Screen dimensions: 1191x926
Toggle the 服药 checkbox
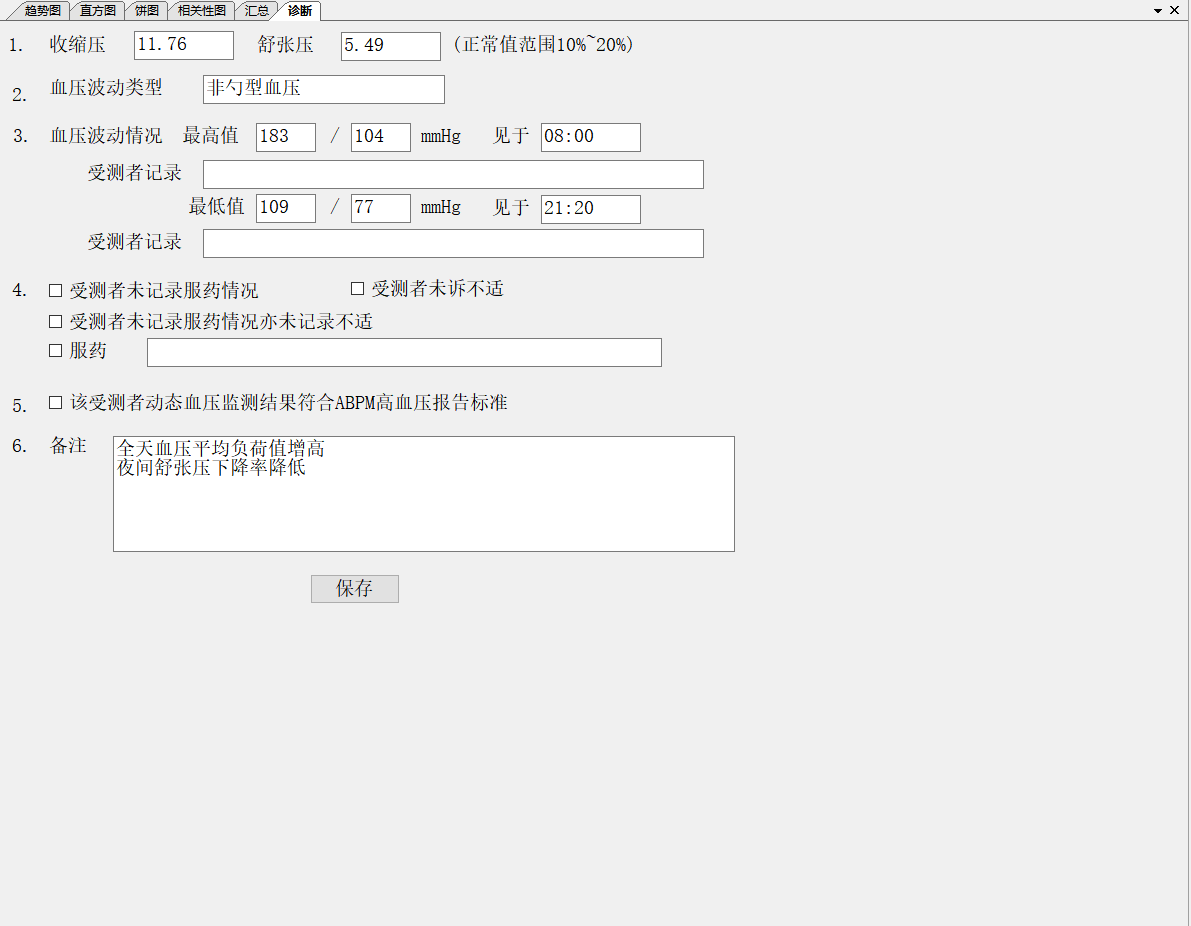point(56,351)
